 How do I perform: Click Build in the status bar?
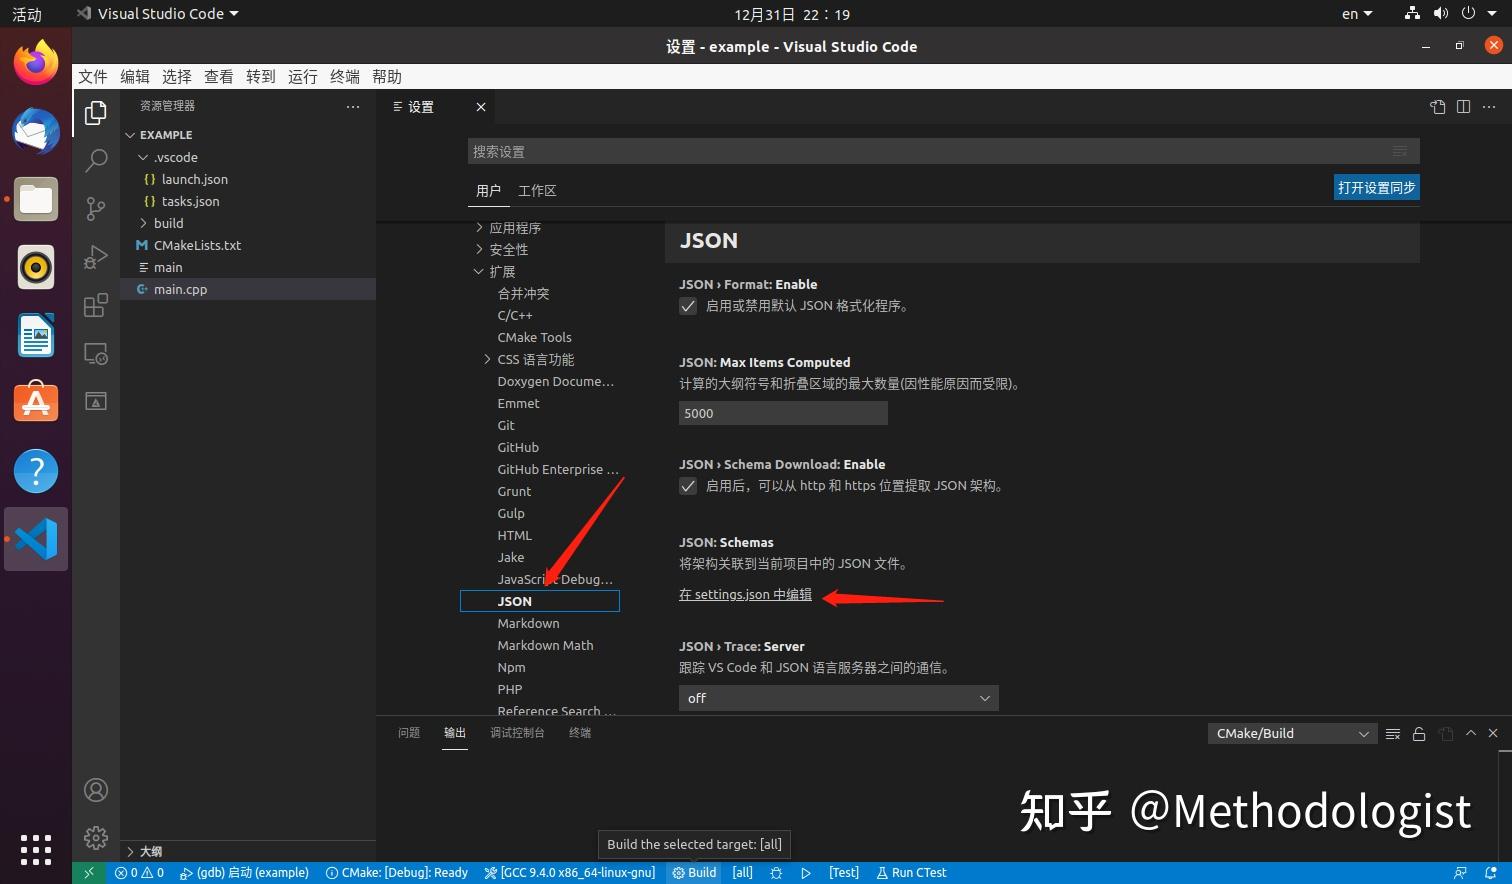[694, 873]
